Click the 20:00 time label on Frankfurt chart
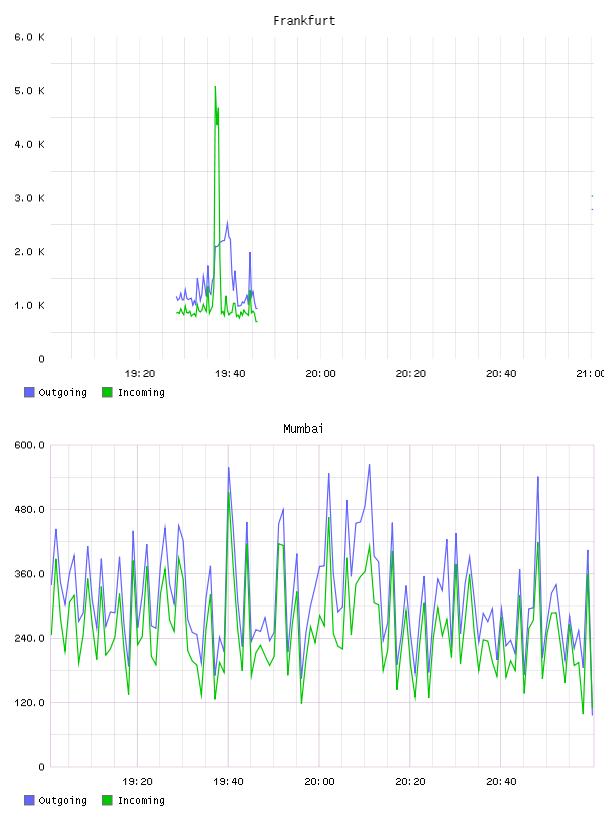 click(x=320, y=374)
